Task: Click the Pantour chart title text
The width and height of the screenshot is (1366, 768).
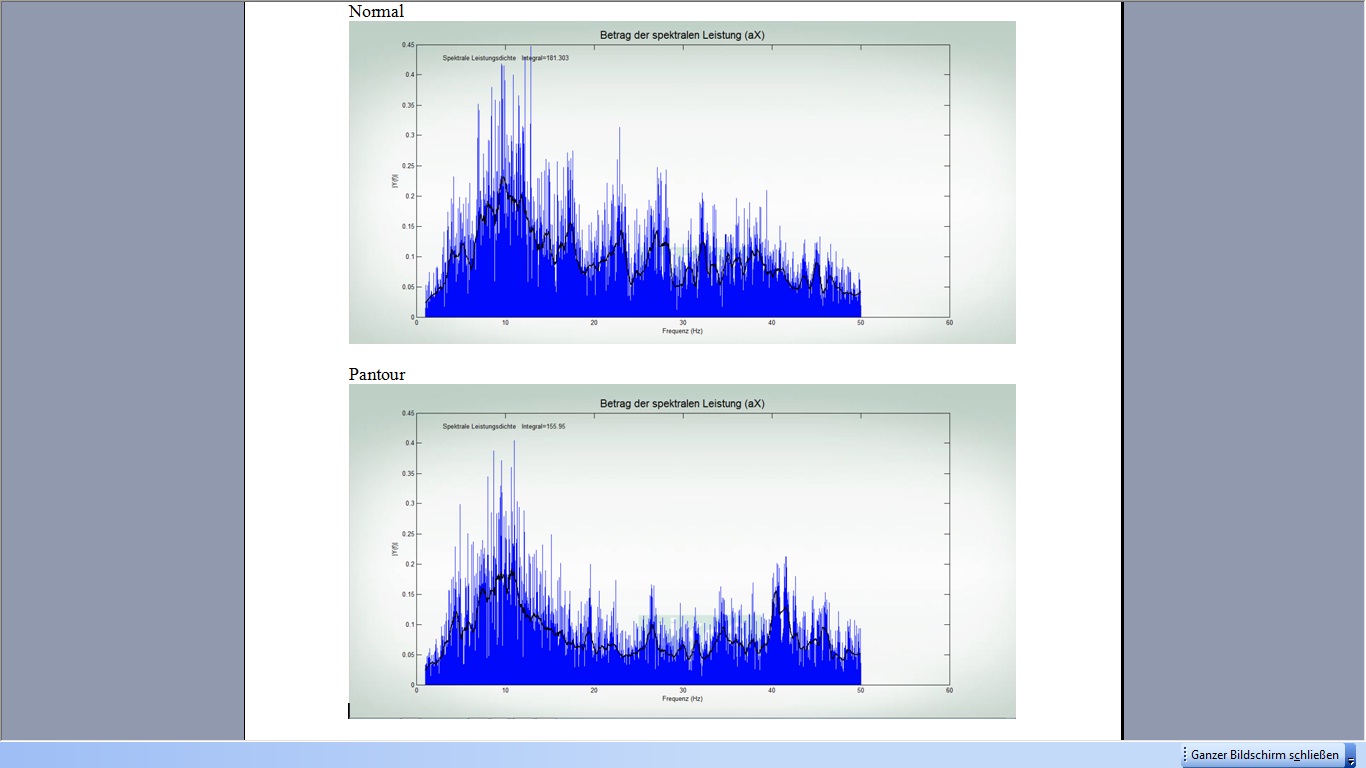Action: pos(682,404)
